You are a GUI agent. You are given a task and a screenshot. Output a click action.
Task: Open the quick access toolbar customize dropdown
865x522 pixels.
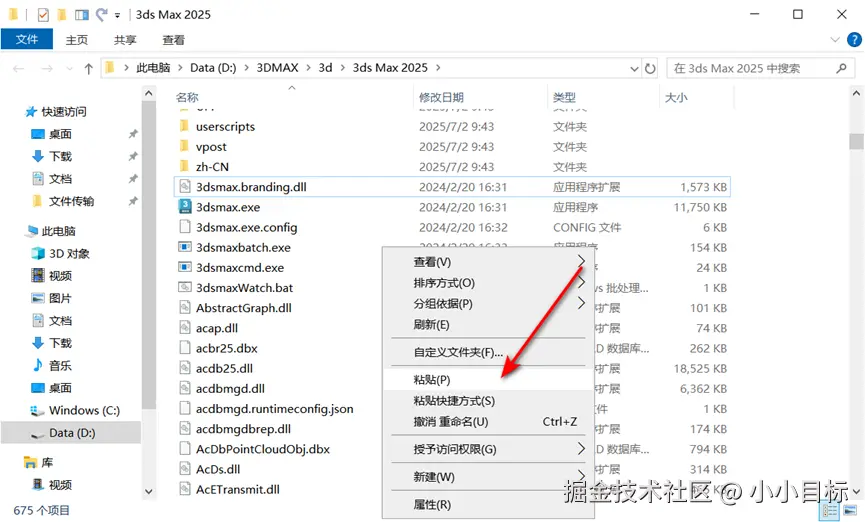coord(118,15)
